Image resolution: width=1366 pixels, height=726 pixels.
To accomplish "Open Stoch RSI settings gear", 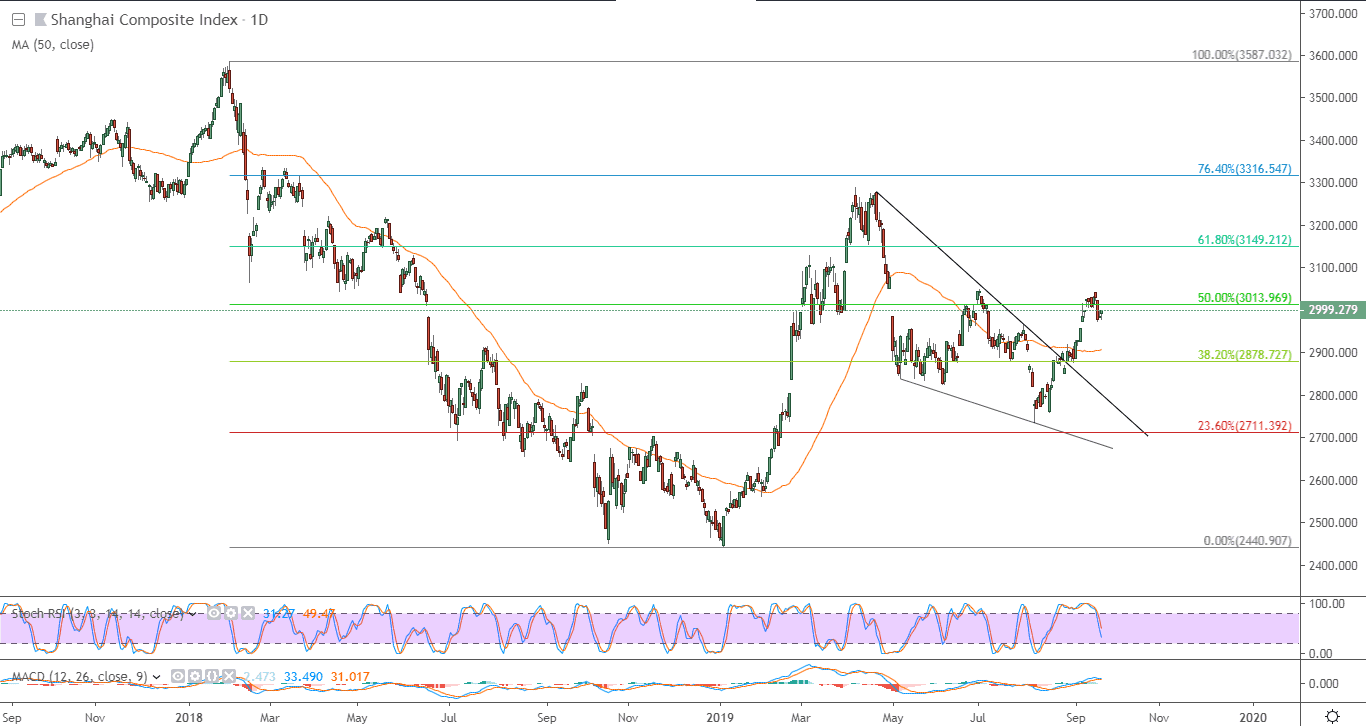I will [x=230, y=613].
